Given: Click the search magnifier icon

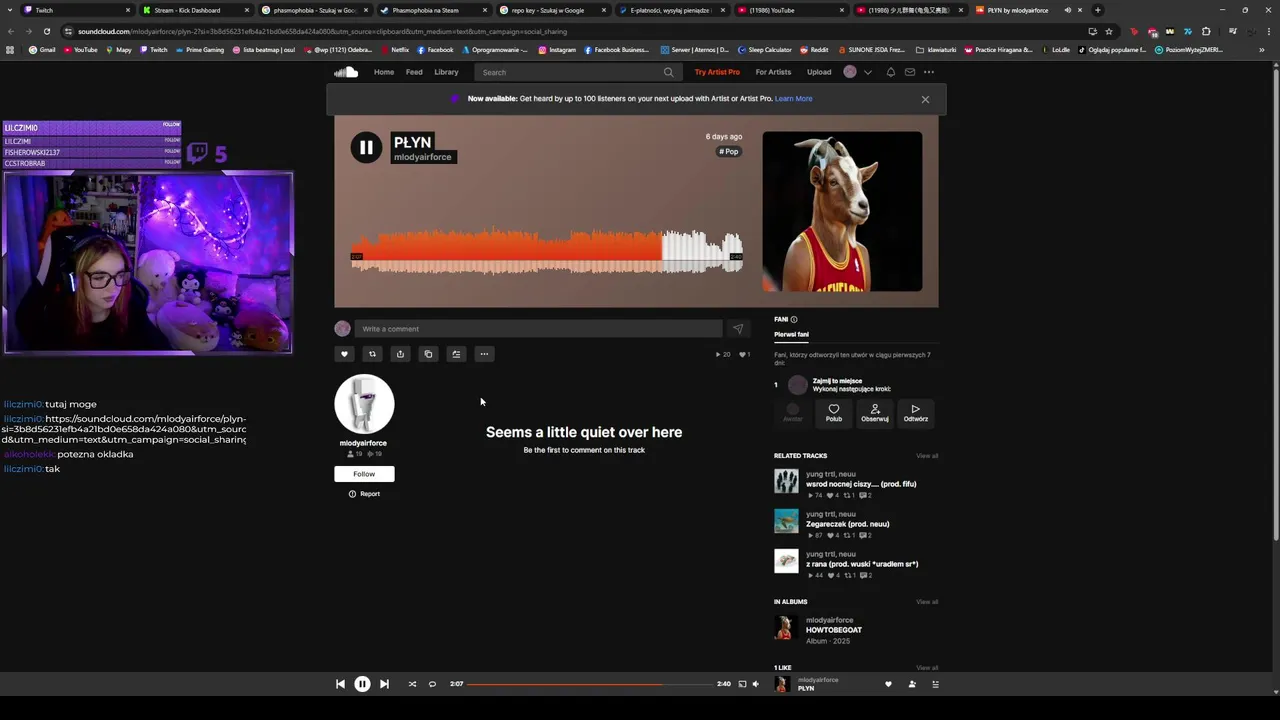Looking at the screenshot, I should (x=668, y=72).
